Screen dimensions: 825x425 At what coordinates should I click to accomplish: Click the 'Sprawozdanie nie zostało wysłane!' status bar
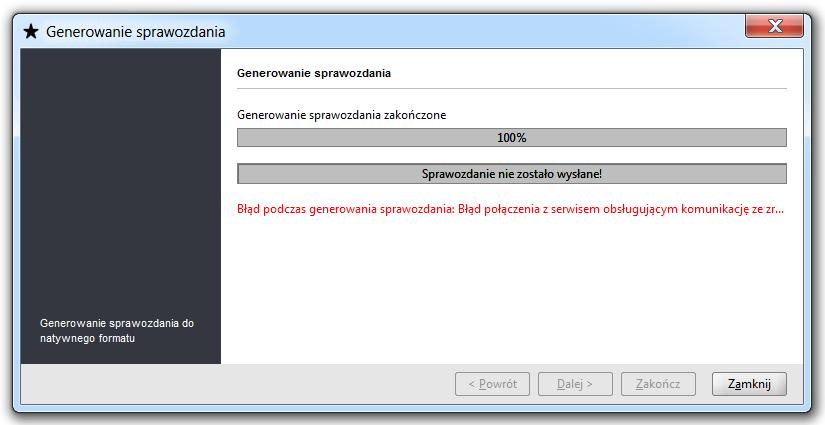(x=512, y=174)
